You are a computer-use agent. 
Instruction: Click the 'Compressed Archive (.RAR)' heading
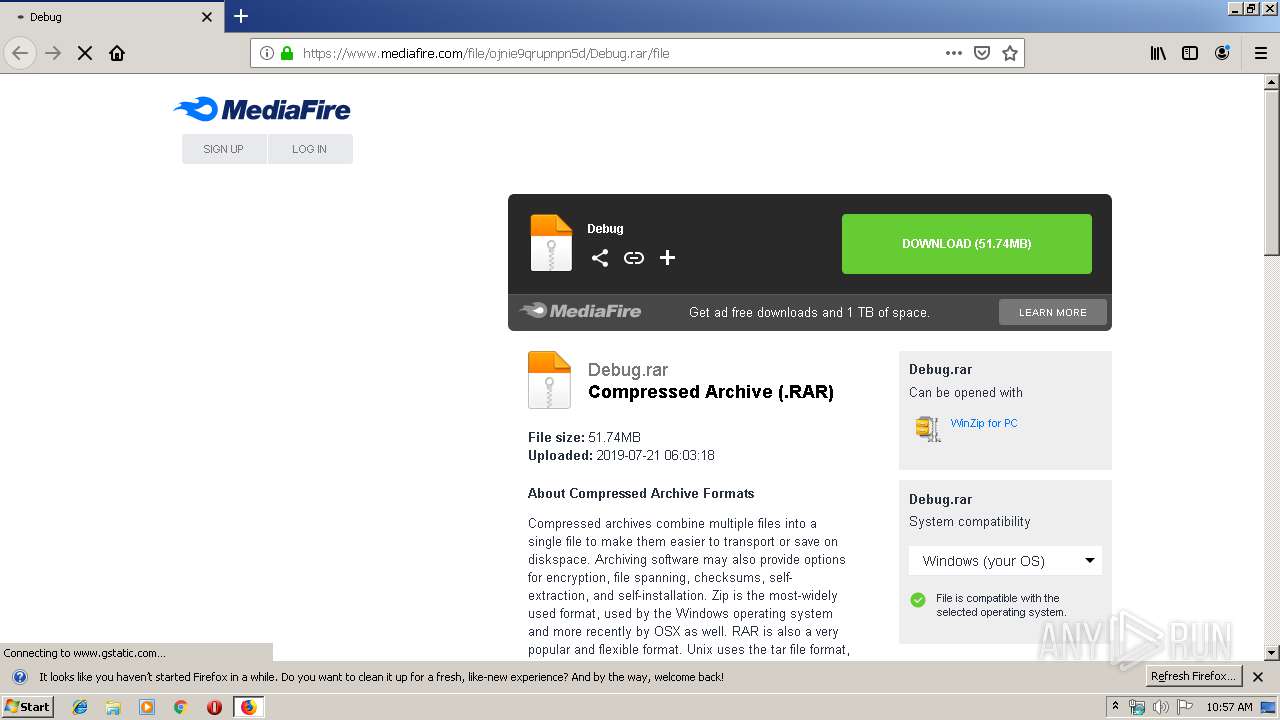[x=711, y=392]
